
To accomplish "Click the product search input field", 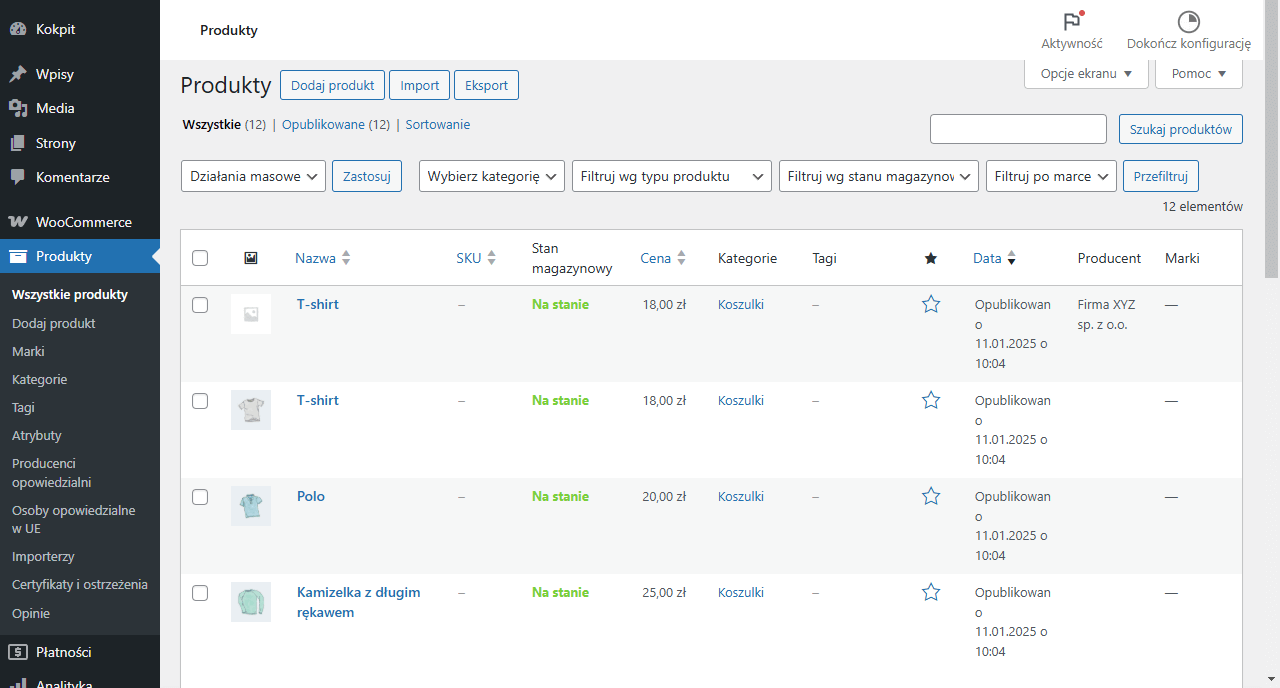I will (1018, 129).
